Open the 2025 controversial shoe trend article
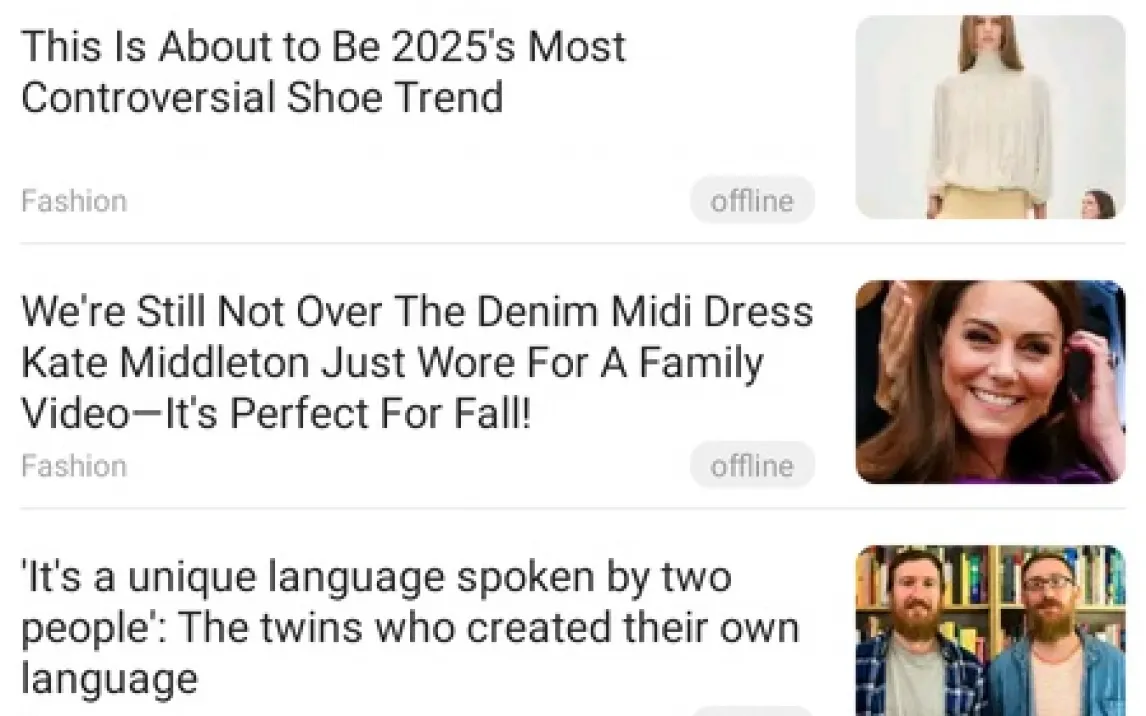The width and height of the screenshot is (1146, 716). 322,72
